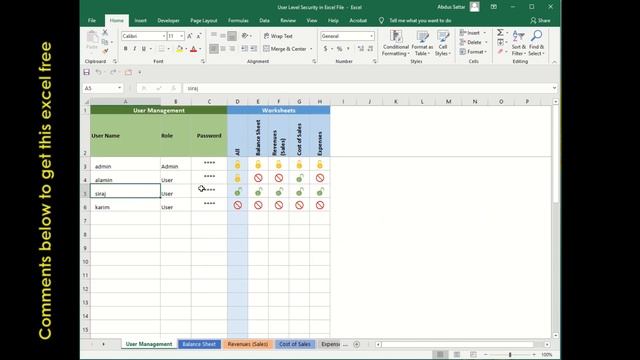Open the Calibri font name dropdown
Viewport: 640px width, 360px height.
[164, 36]
